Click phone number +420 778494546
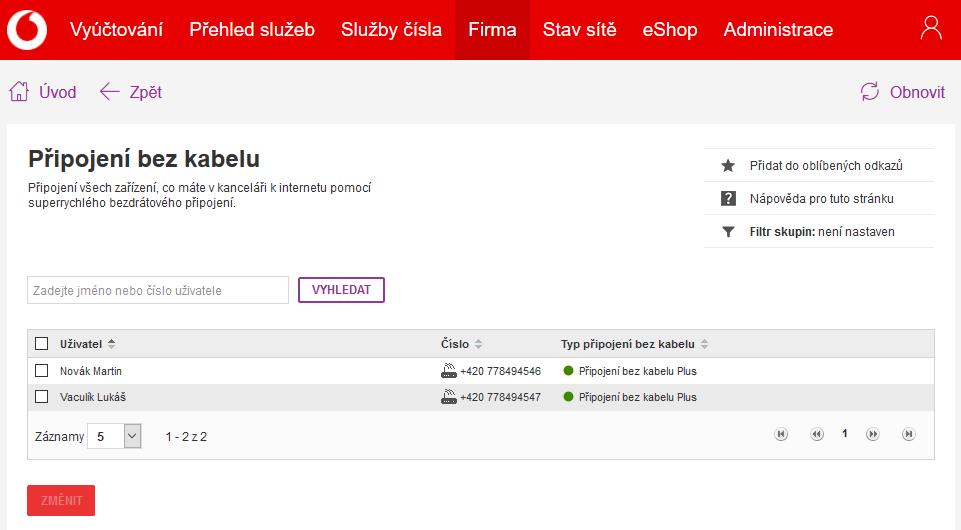This screenshot has width=961, height=530. pos(501,371)
